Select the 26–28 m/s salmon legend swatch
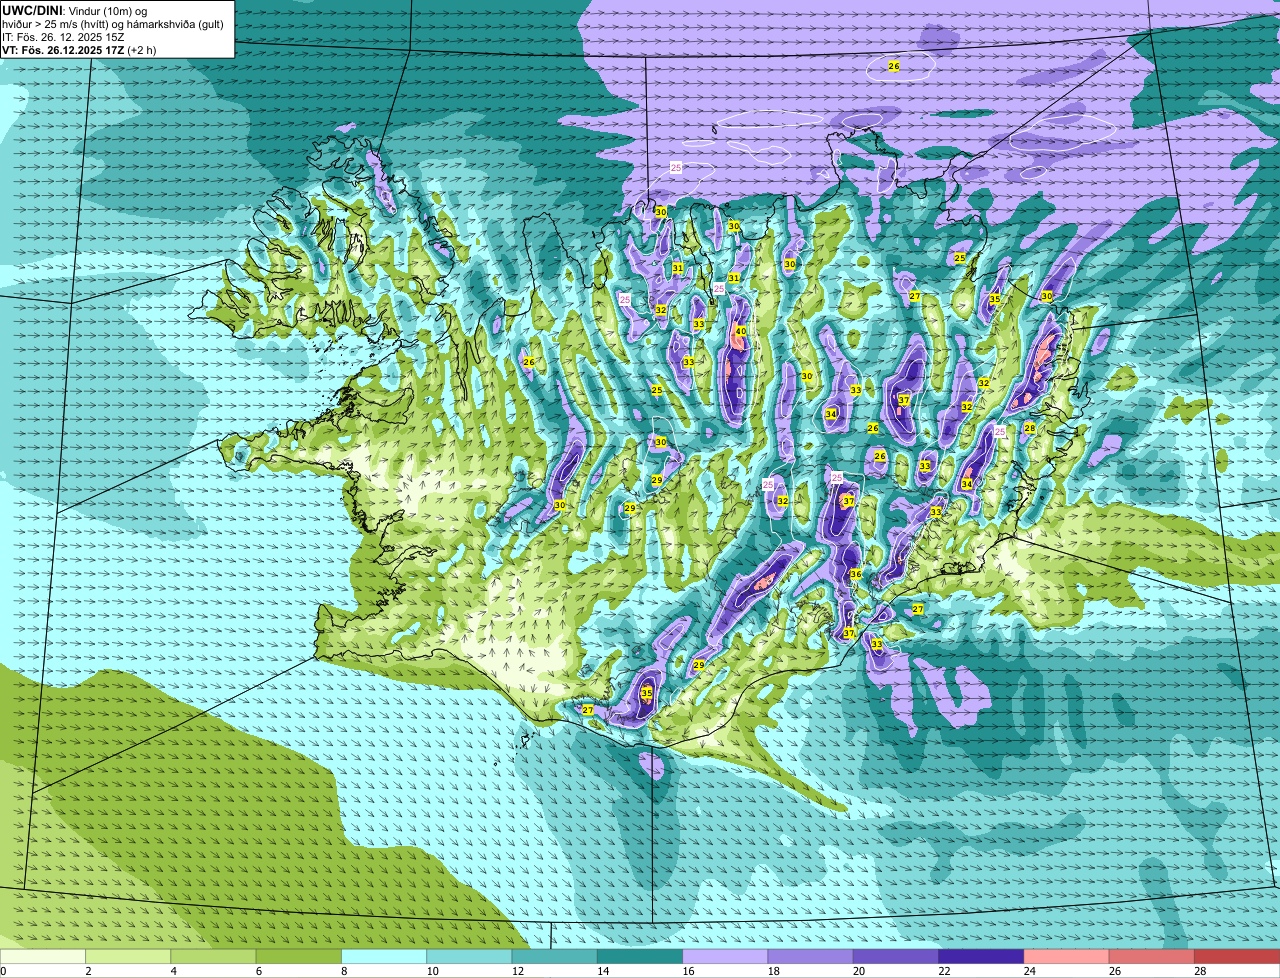This screenshot has width=1280, height=978. point(1152,956)
